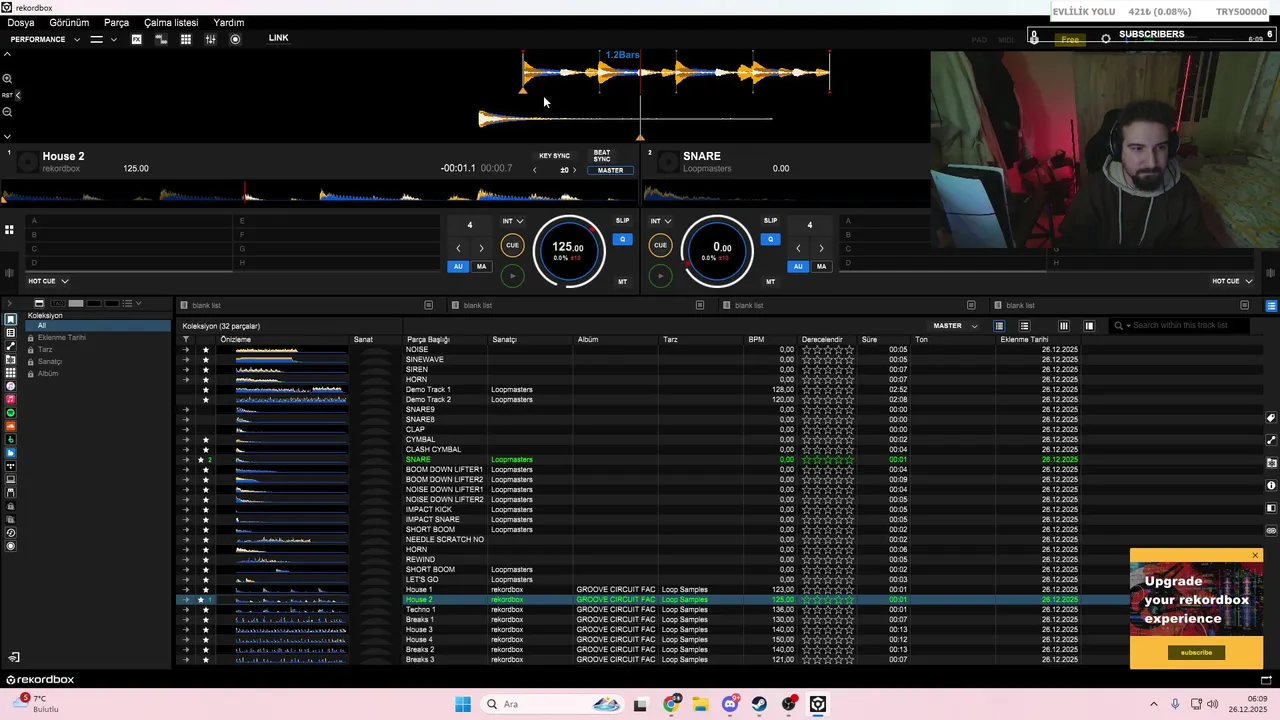Open the Dosya menu
This screenshot has height=720, width=1280.
point(20,22)
